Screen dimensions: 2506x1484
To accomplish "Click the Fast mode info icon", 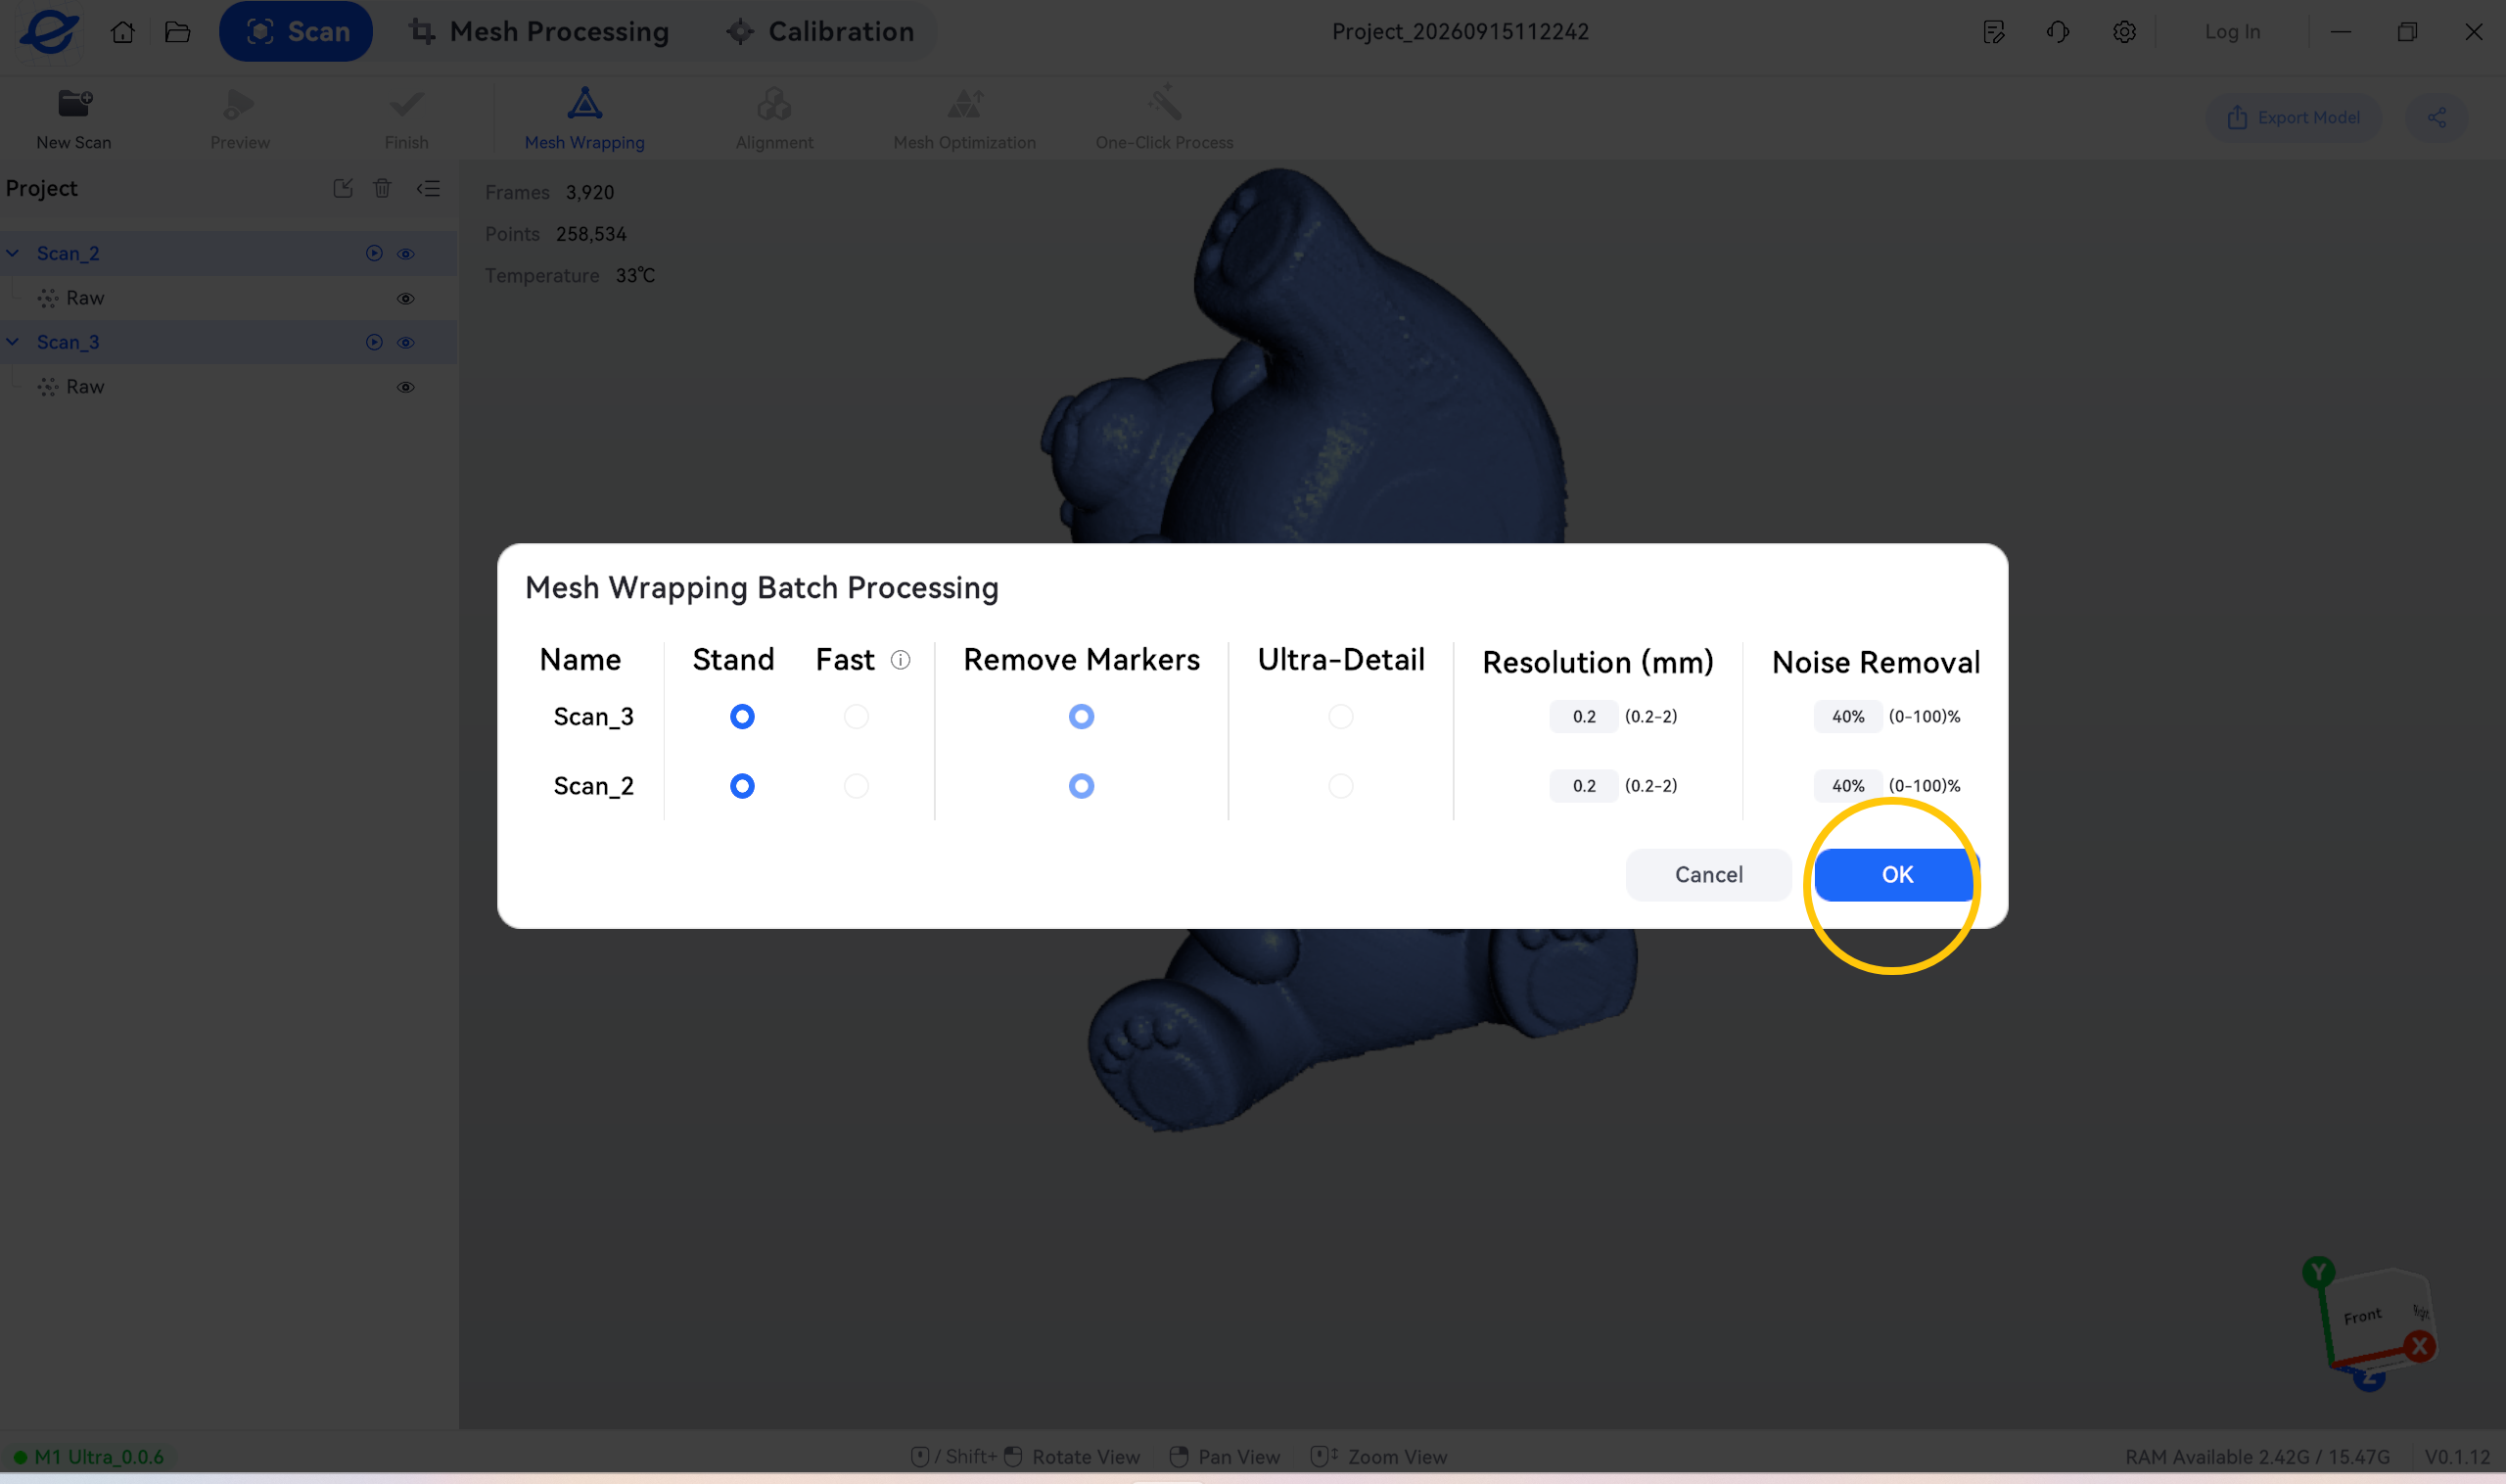I will (900, 660).
